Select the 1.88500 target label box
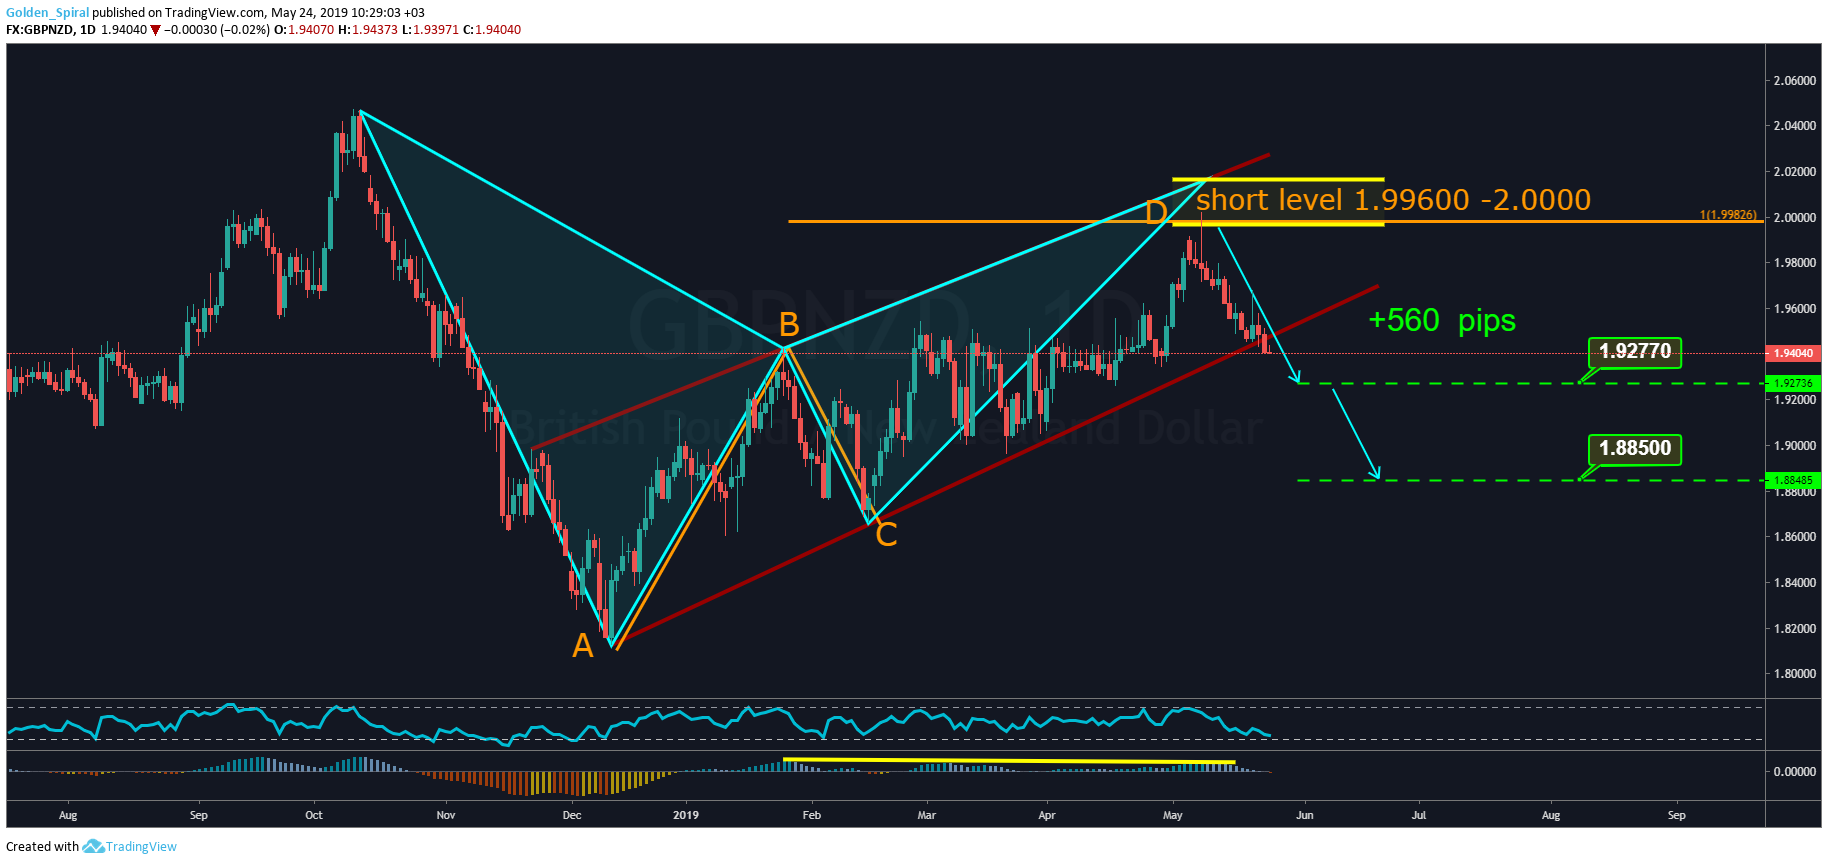This screenshot has height=864, width=1828. point(1635,449)
